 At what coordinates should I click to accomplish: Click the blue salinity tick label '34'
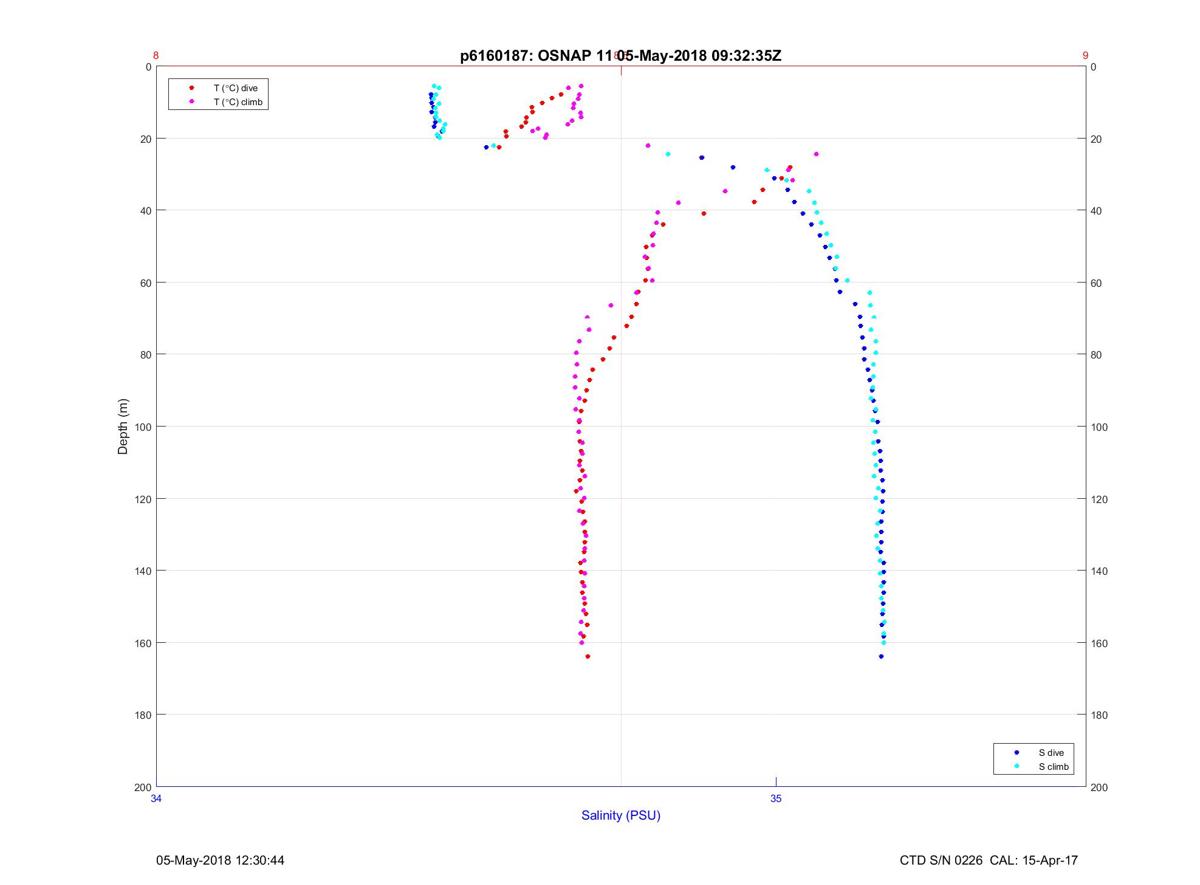pos(156,798)
